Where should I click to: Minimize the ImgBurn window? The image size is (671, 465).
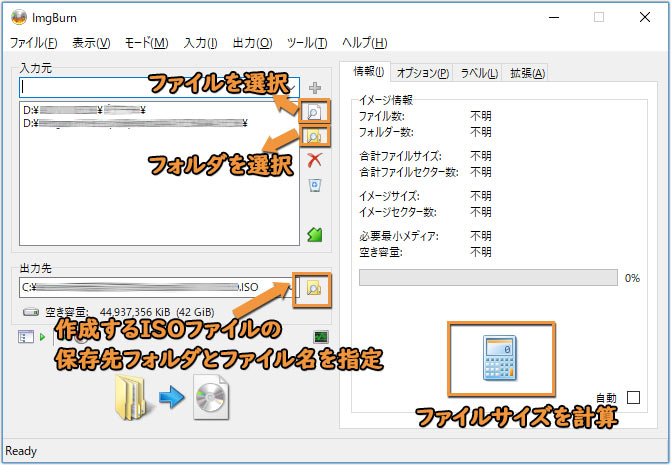point(554,18)
